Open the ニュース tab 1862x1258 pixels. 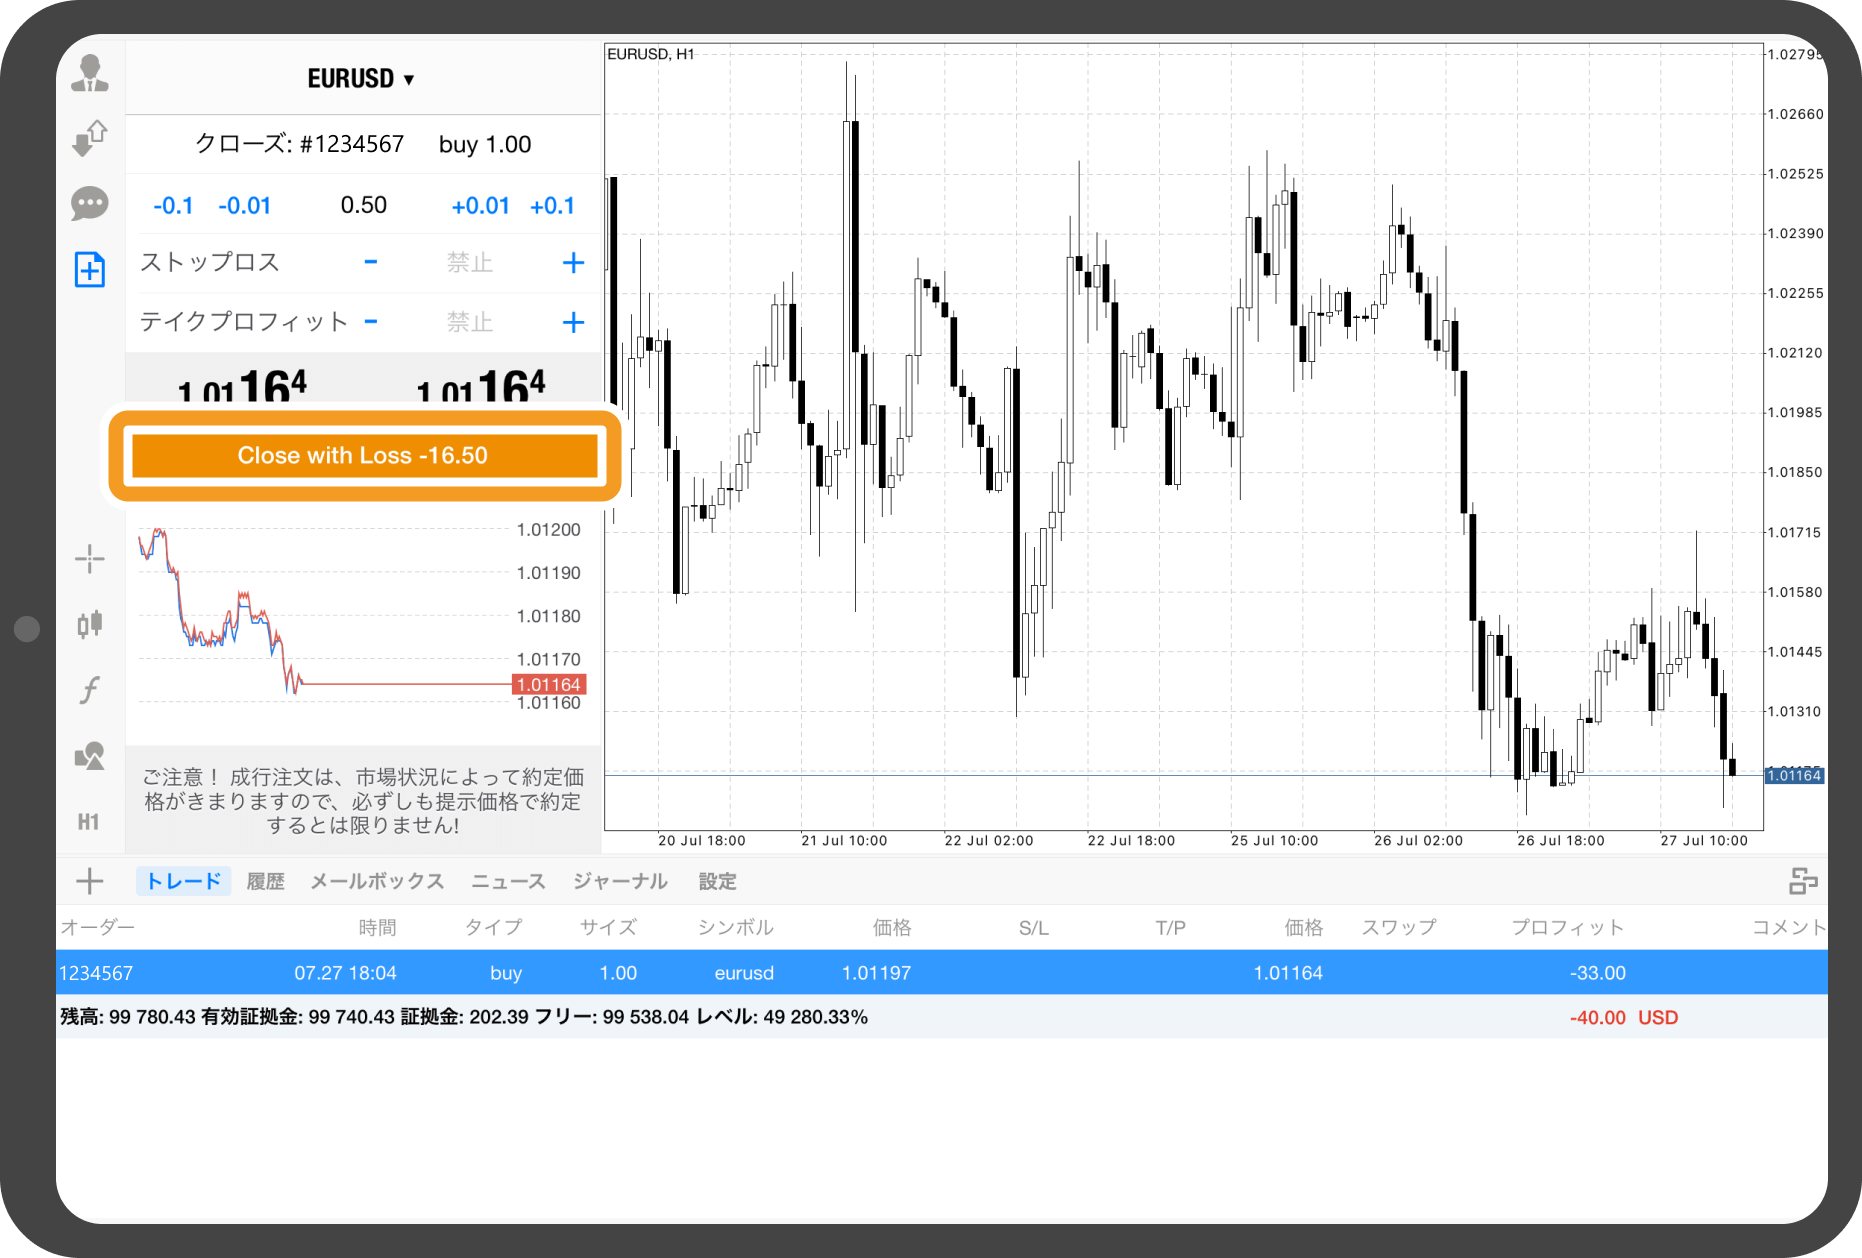tap(508, 881)
